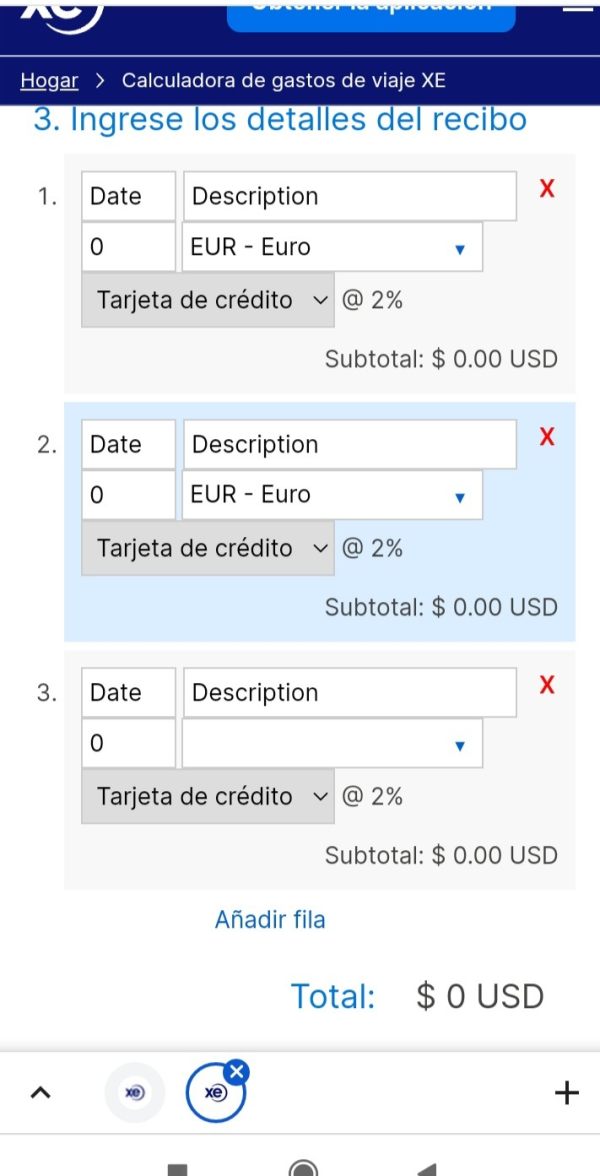Image resolution: width=600 pixels, height=1176 pixels.
Task: Remove receipt row 3 with red X
Action: point(548,684)
